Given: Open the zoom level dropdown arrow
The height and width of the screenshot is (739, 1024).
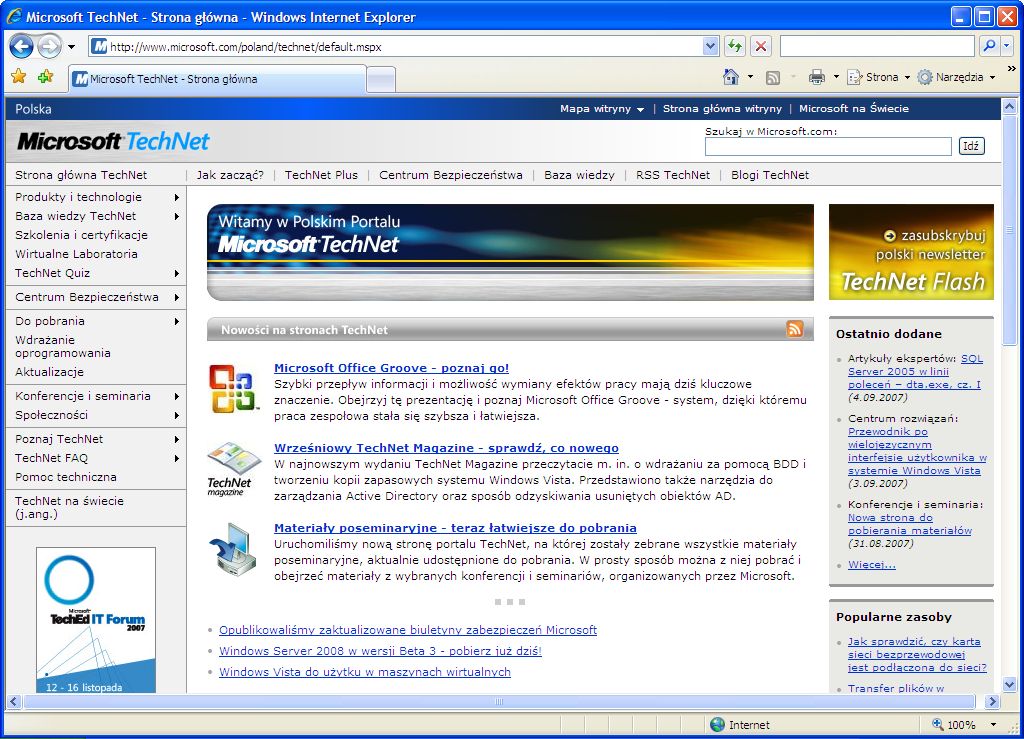Looking at the screenshot, I should pyautogui.click(x=993, y=725).
